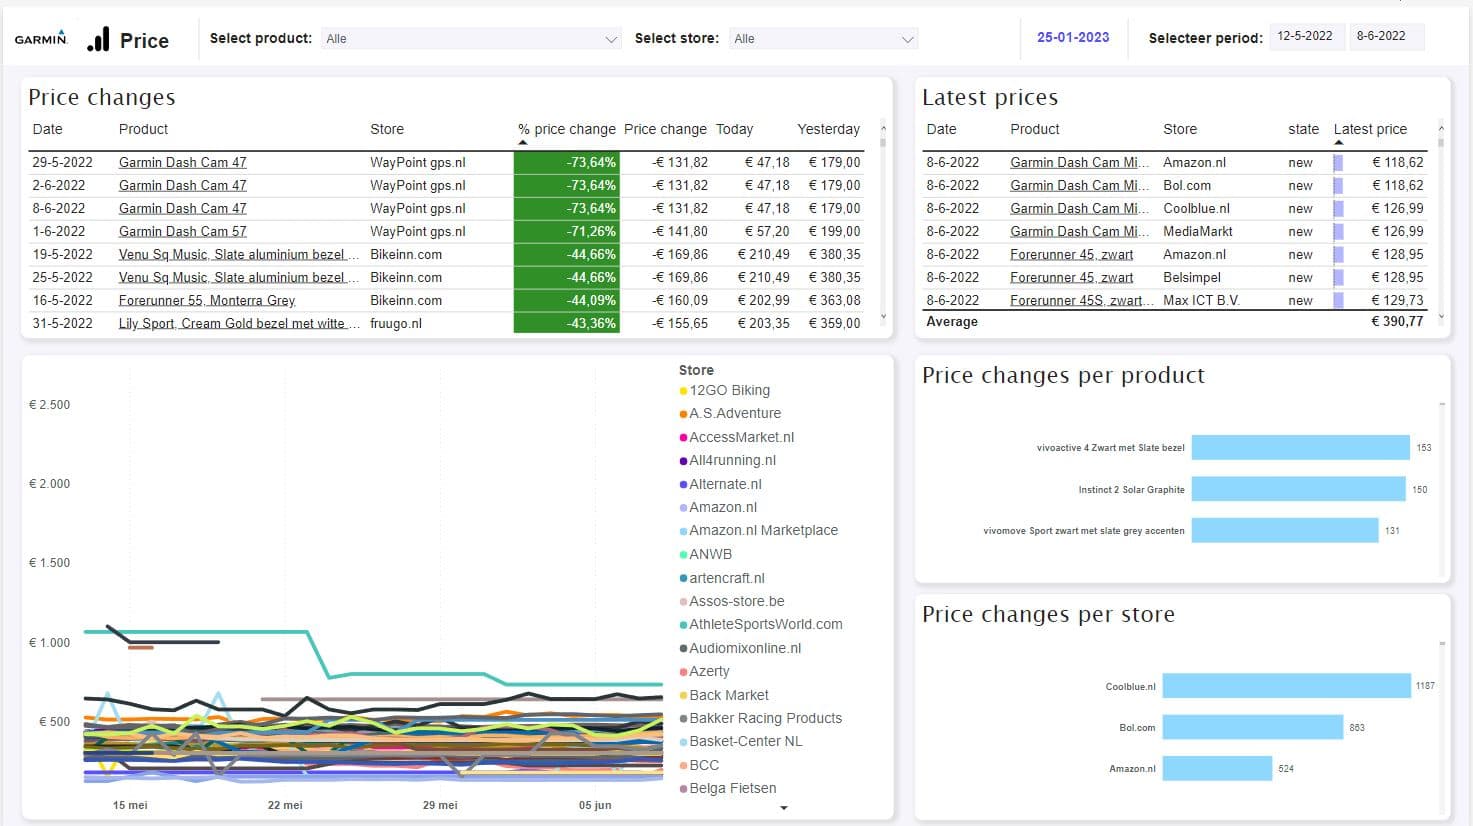This screenshot has height=826, width=1473.
Task: Select ANWB legend entry
Action: (x=706, y=554)
